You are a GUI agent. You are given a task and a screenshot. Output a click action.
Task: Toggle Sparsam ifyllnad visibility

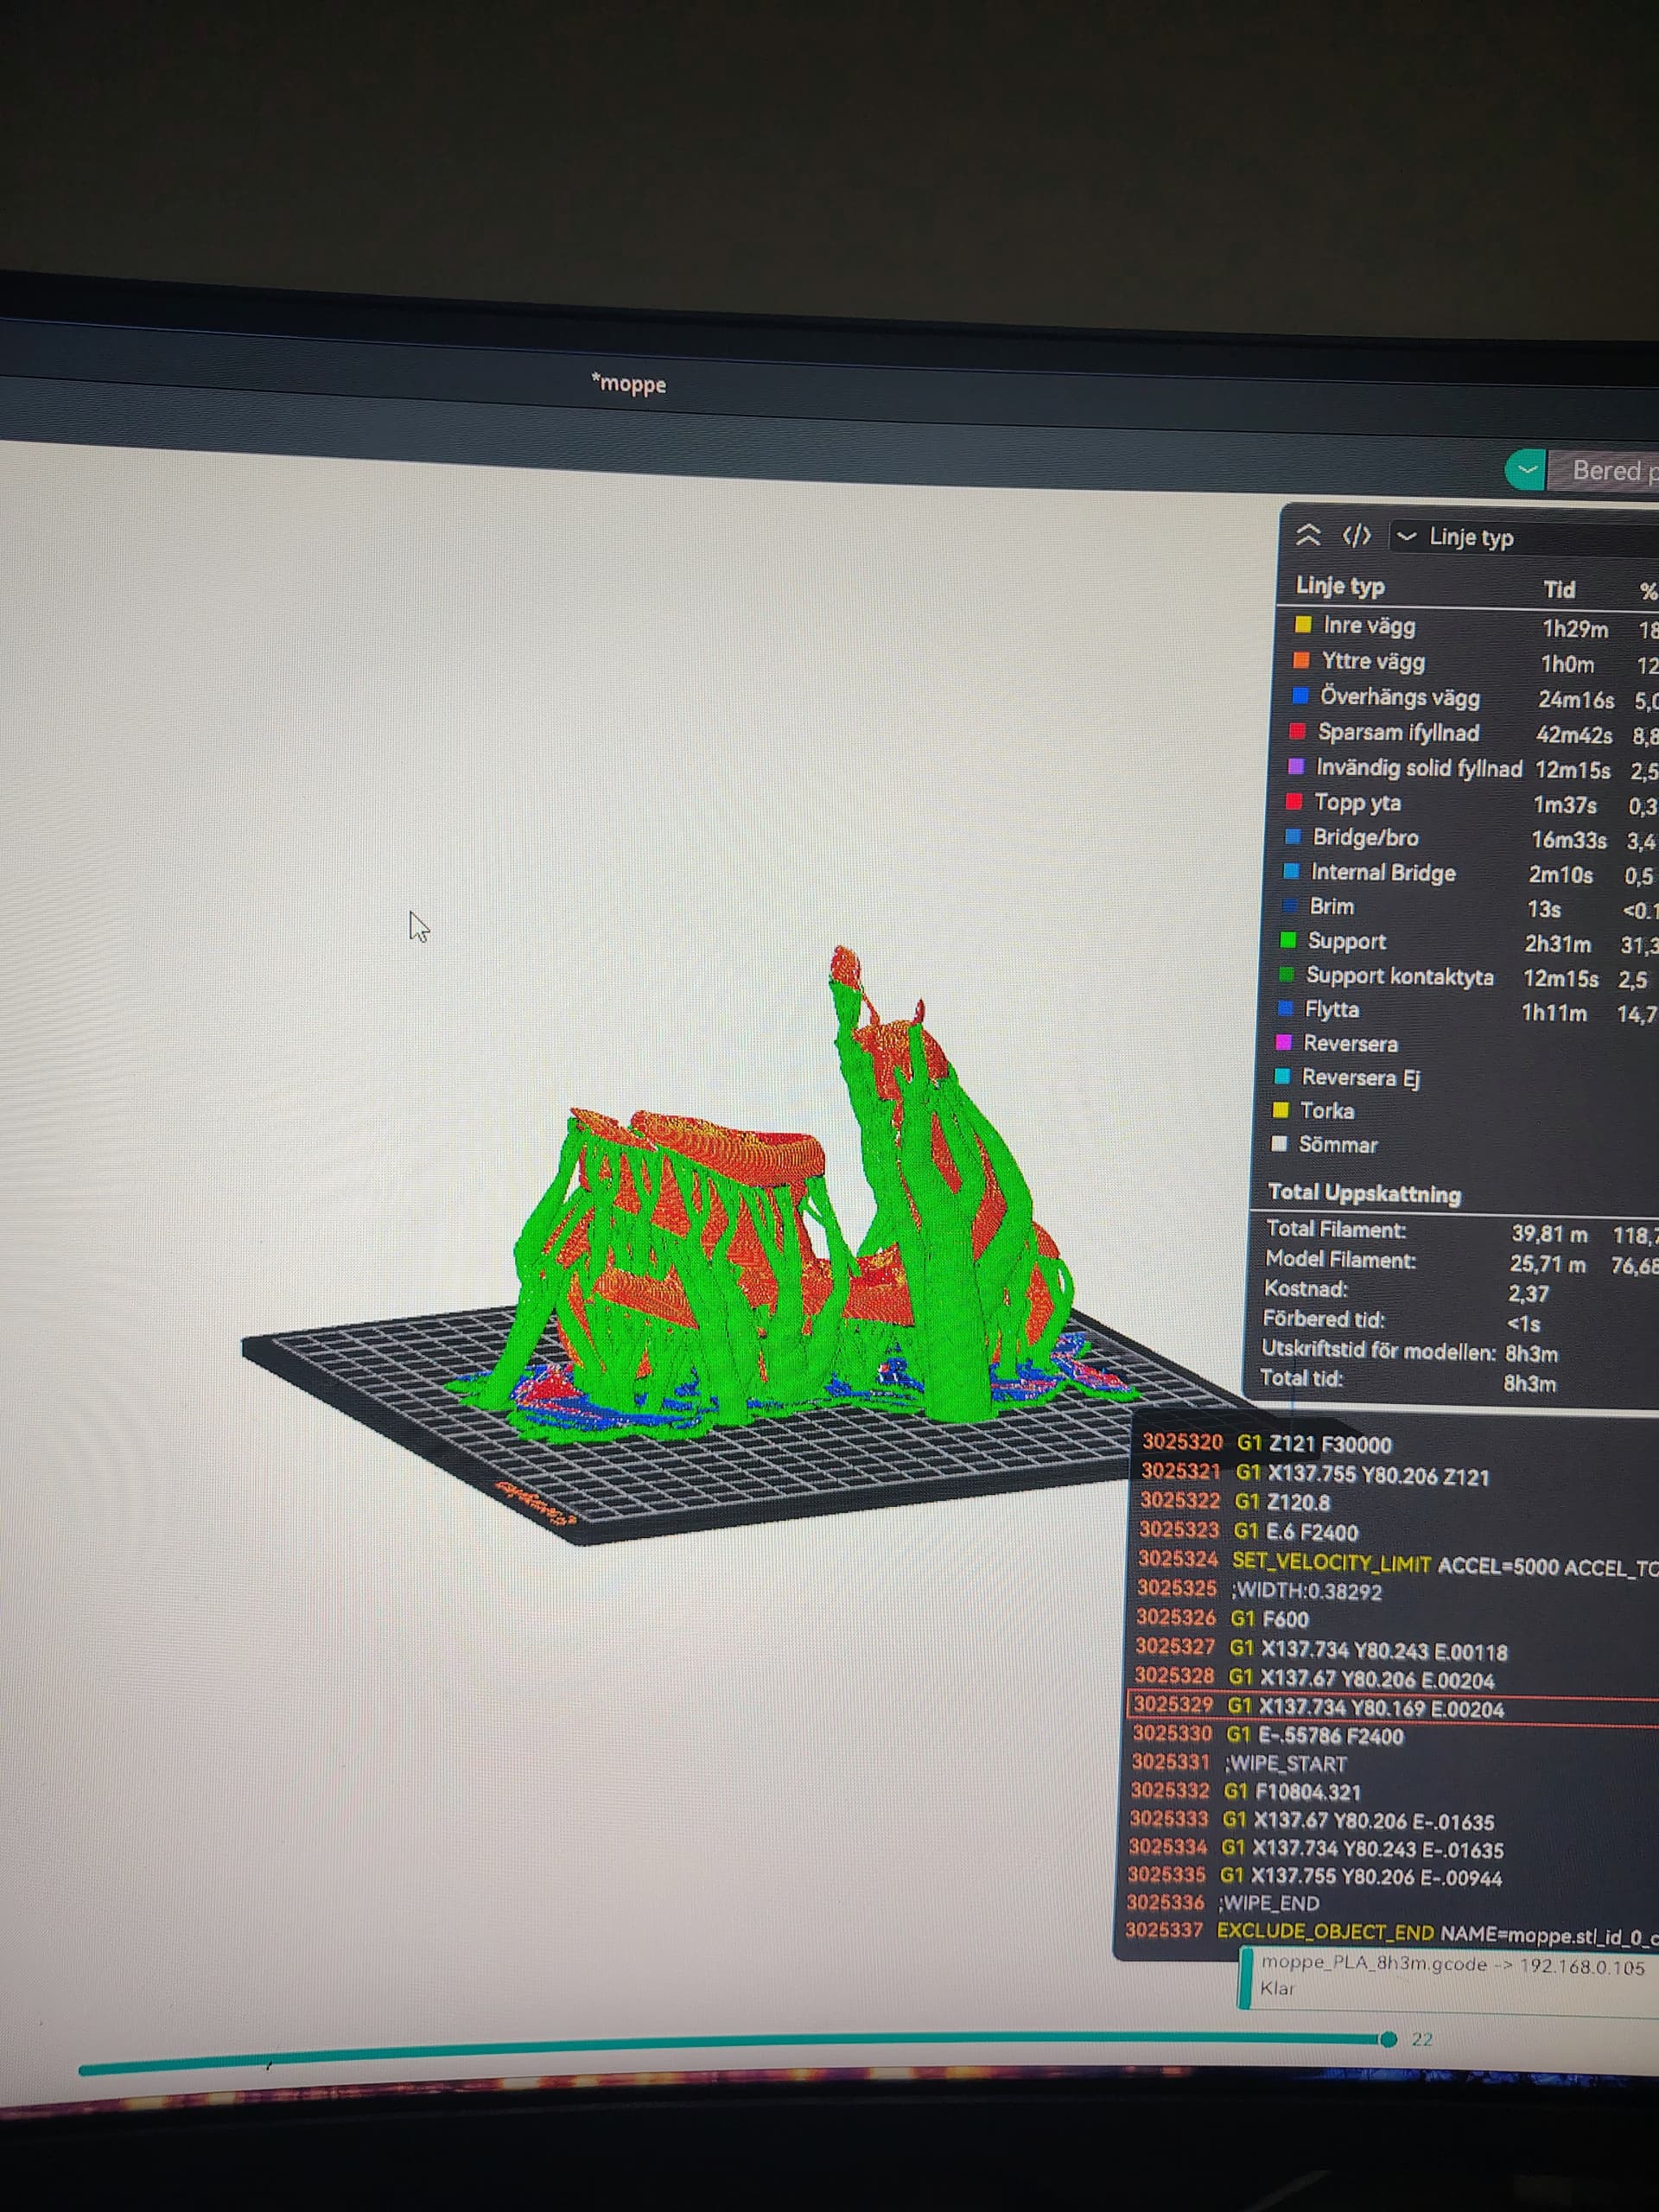(x=1397, y=732)
